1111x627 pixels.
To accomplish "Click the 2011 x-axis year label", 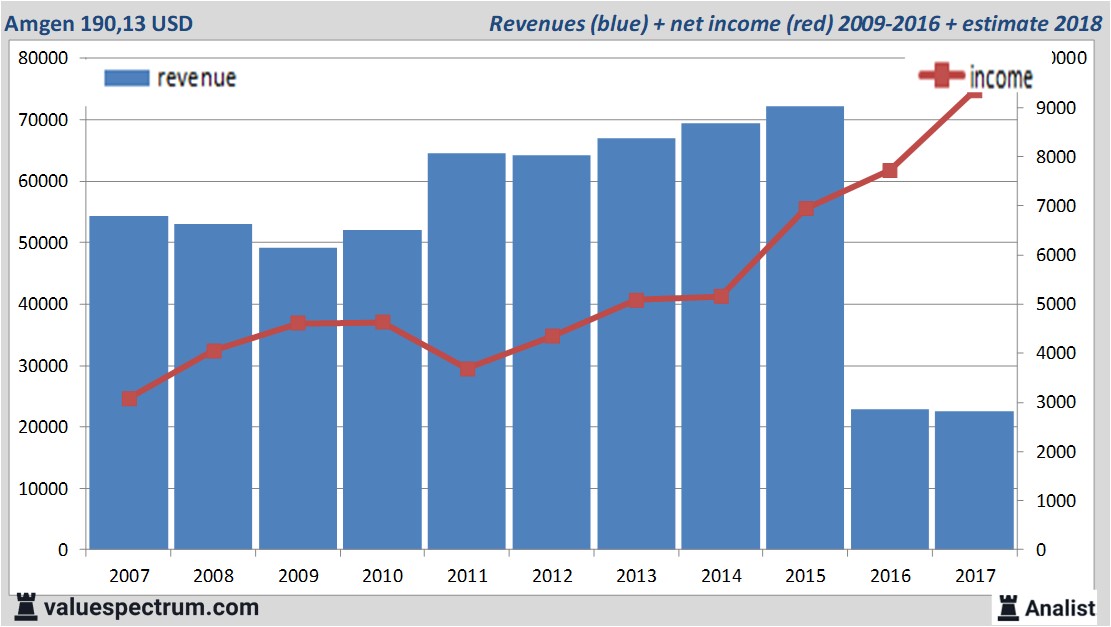I will point(468,575).
